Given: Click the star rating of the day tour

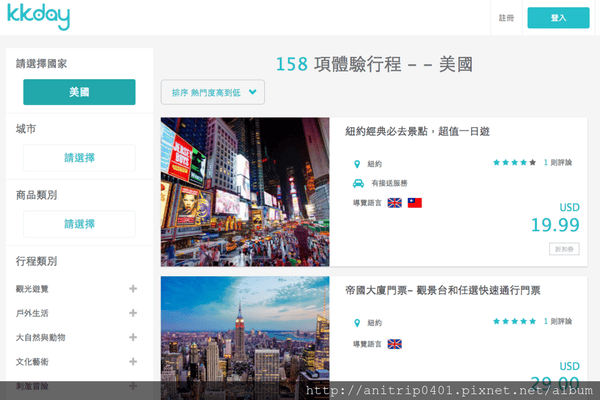Looking at the screenshot, I should 514,163.
